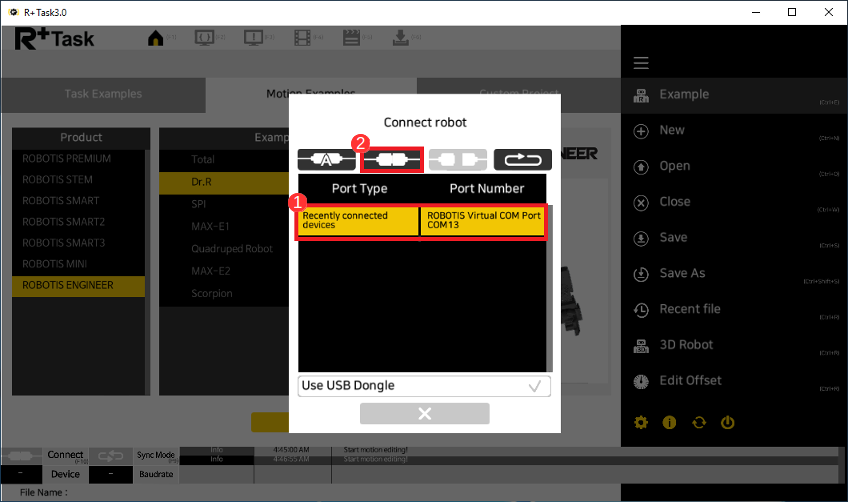Image resolution: width=848 pixels, height=502 pixels.
Task: Click the home icon in top toolbar
Action: coord(156,39)
